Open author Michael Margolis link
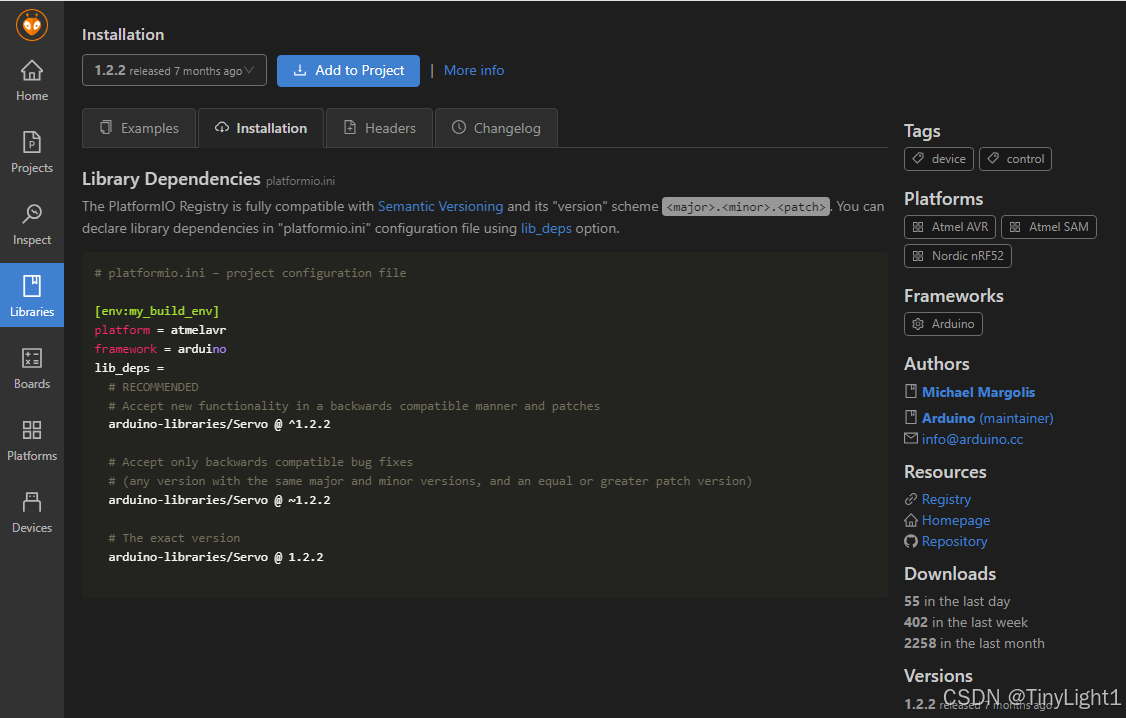This screenshot has height=718, width=1126. pyautogui.click(x=978, y=392)
